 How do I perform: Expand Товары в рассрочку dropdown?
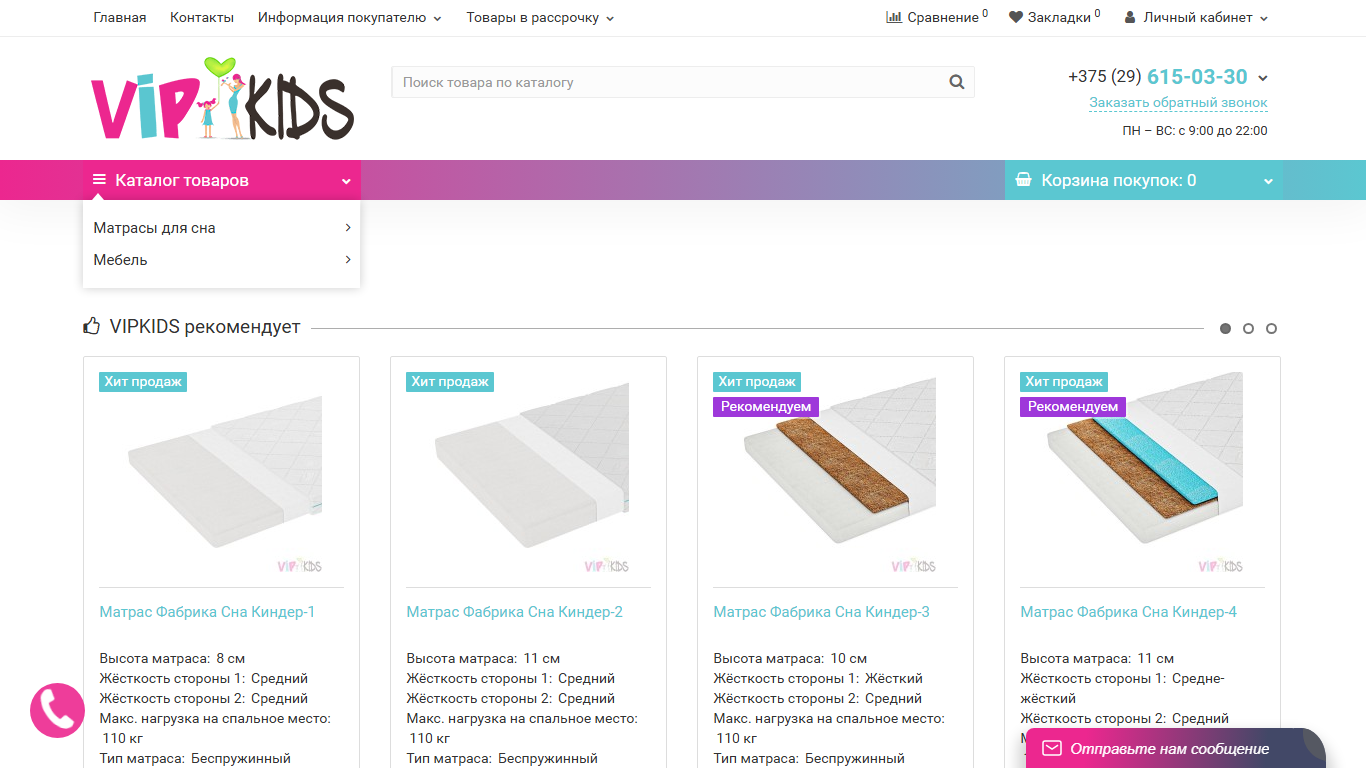[x=540, y=17]
